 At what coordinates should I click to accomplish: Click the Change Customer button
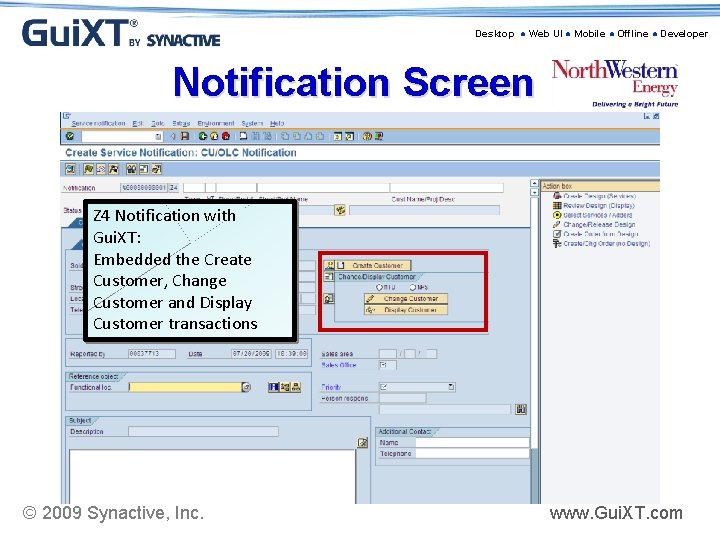pos(406,298)
